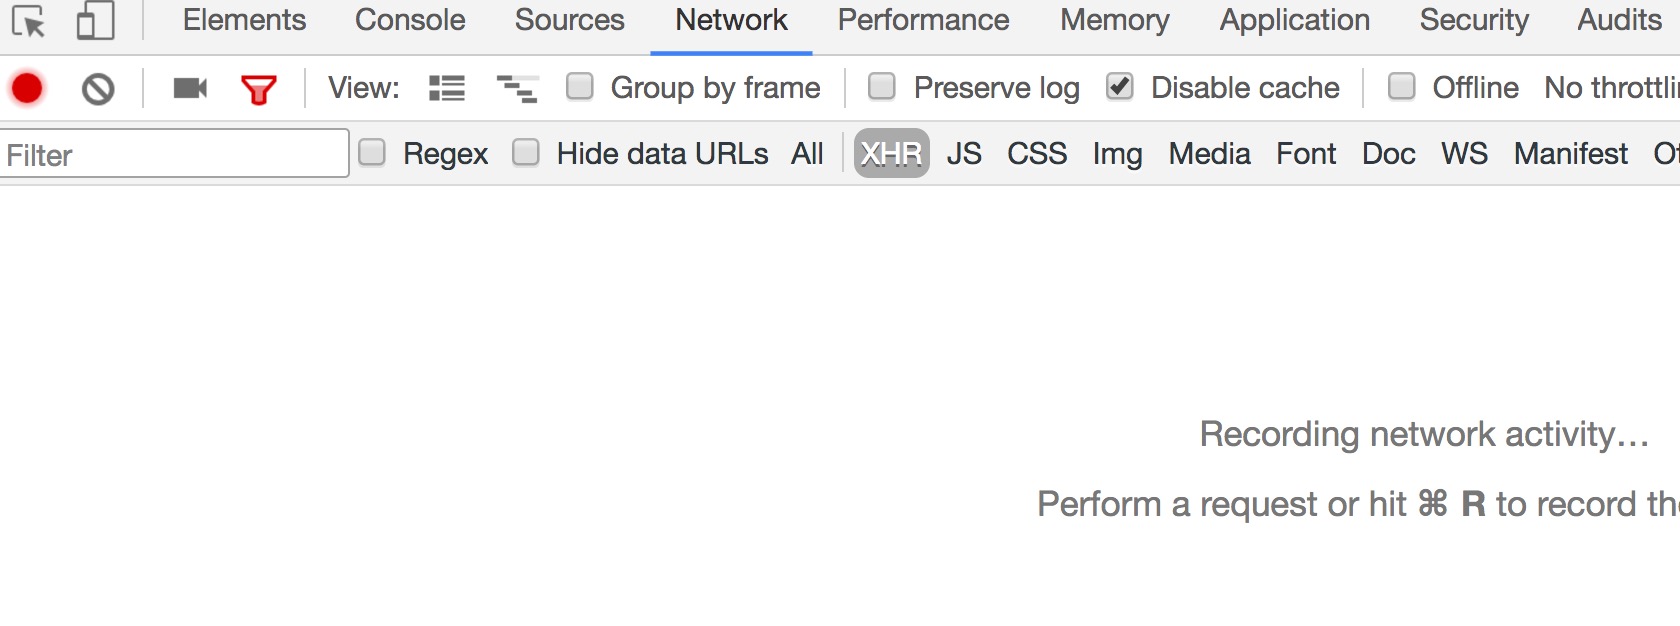Open the No throttling dropdown
This screenshot has height=626, width=1680.
pos(1610,88)
